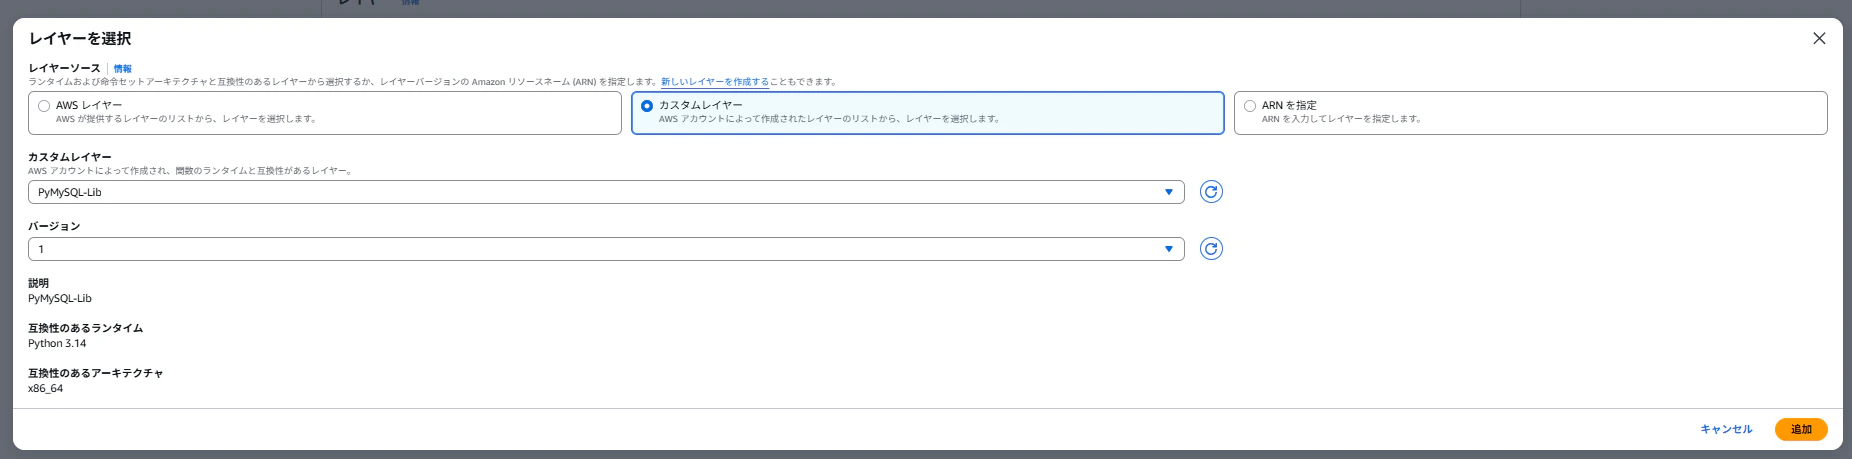Select the カスタムレイヤー radio option
1852x459 pixels.
(647, 106)
